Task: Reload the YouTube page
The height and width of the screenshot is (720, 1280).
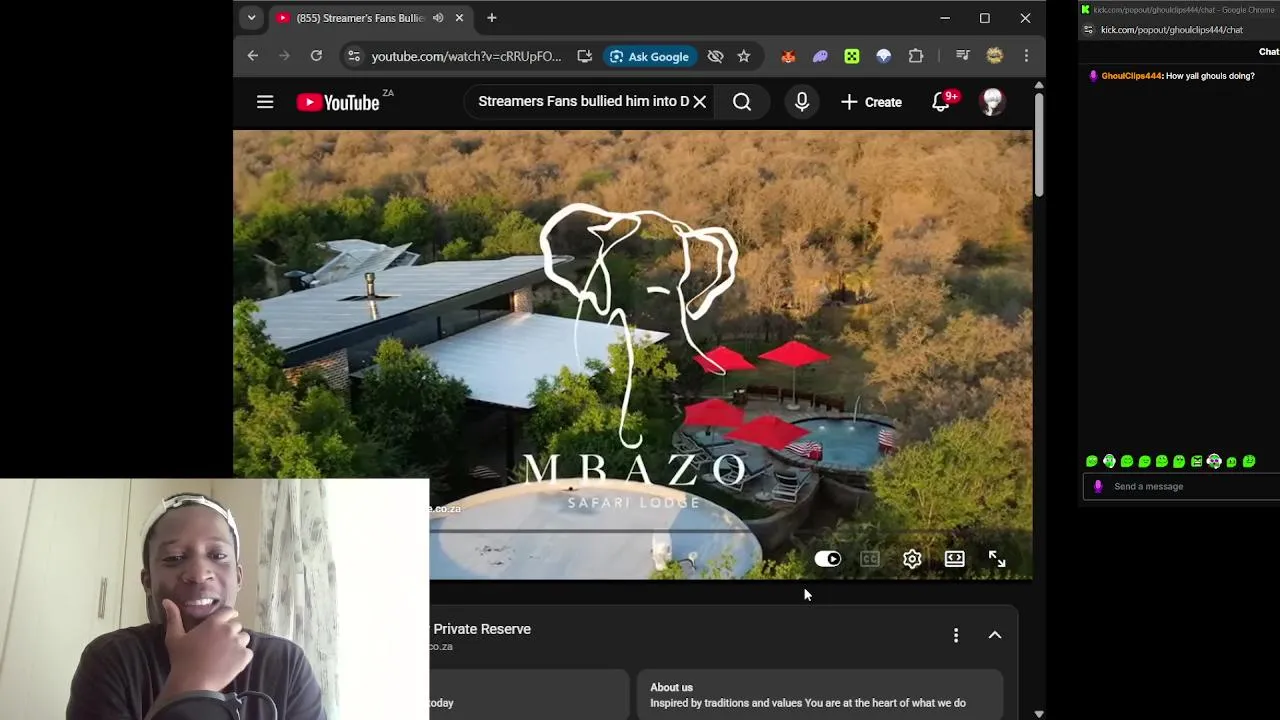Action: 316,56
